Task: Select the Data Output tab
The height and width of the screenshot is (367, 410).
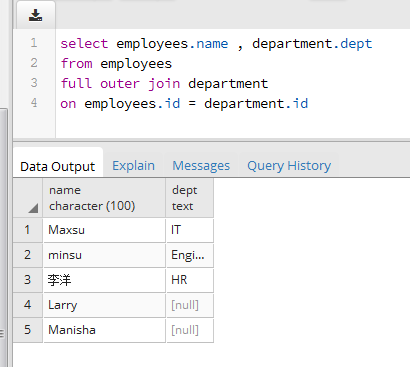Action: [58, 166]
